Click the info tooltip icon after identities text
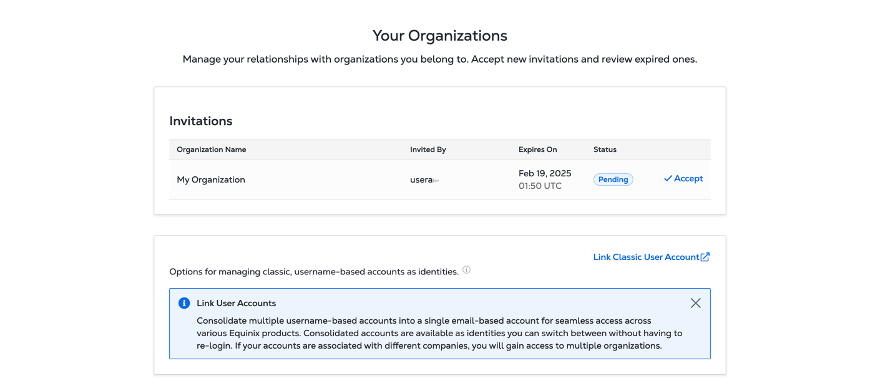Screen dimensions: 889x388 click(x=467, y=270)
